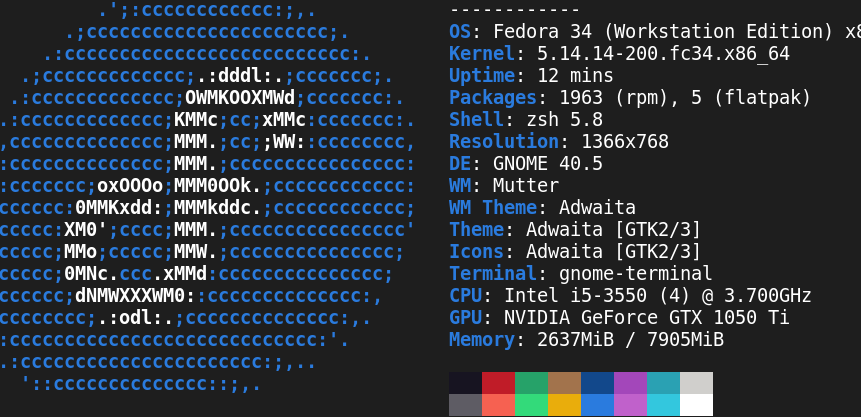The width and height of the screenshot is (861, 417).
Task: Select the light gray color block
Action: point(696,383)
